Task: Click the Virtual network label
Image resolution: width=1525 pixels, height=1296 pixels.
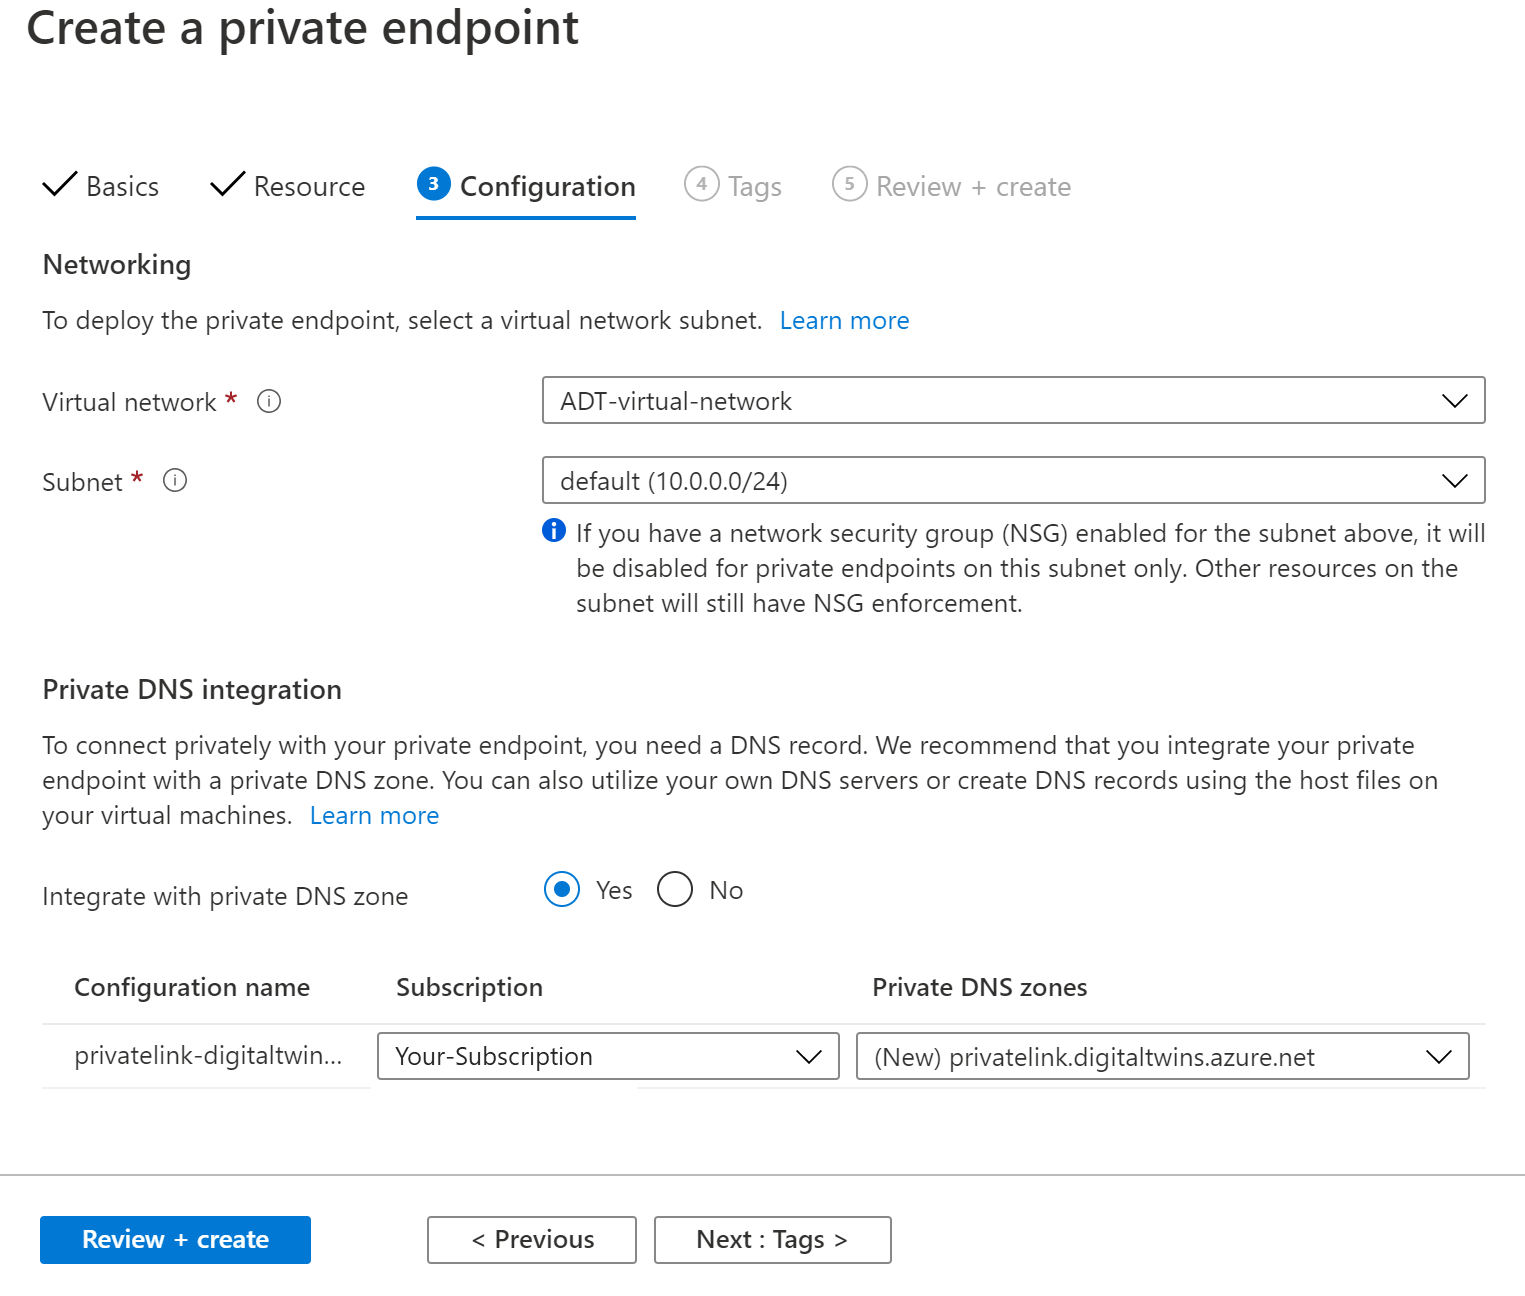Action: point(129,402)
